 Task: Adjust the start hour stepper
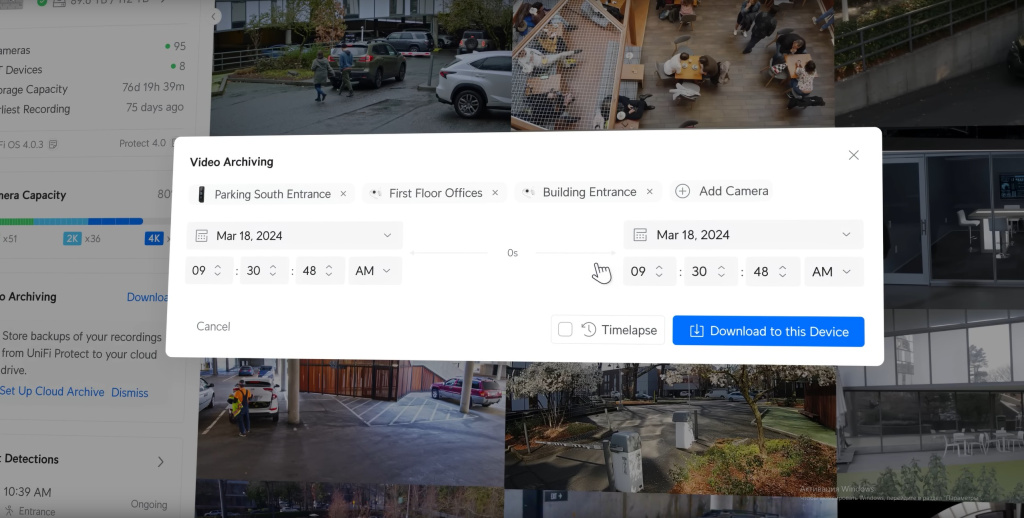click(x=217, y=271)
